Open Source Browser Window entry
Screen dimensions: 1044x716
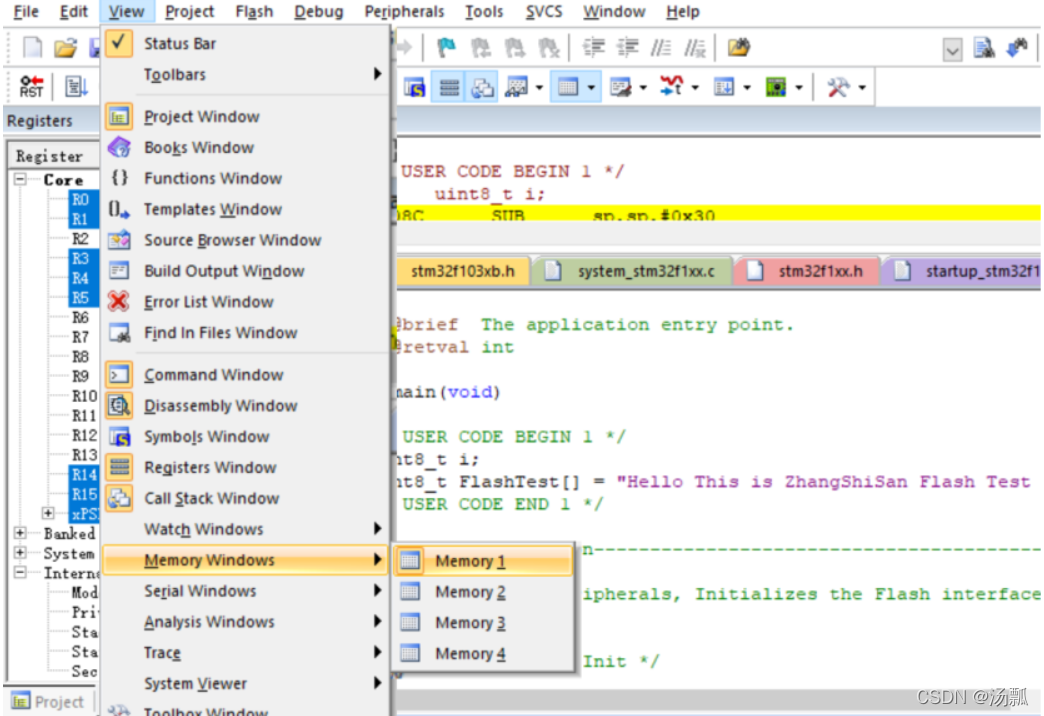(246, 240)
